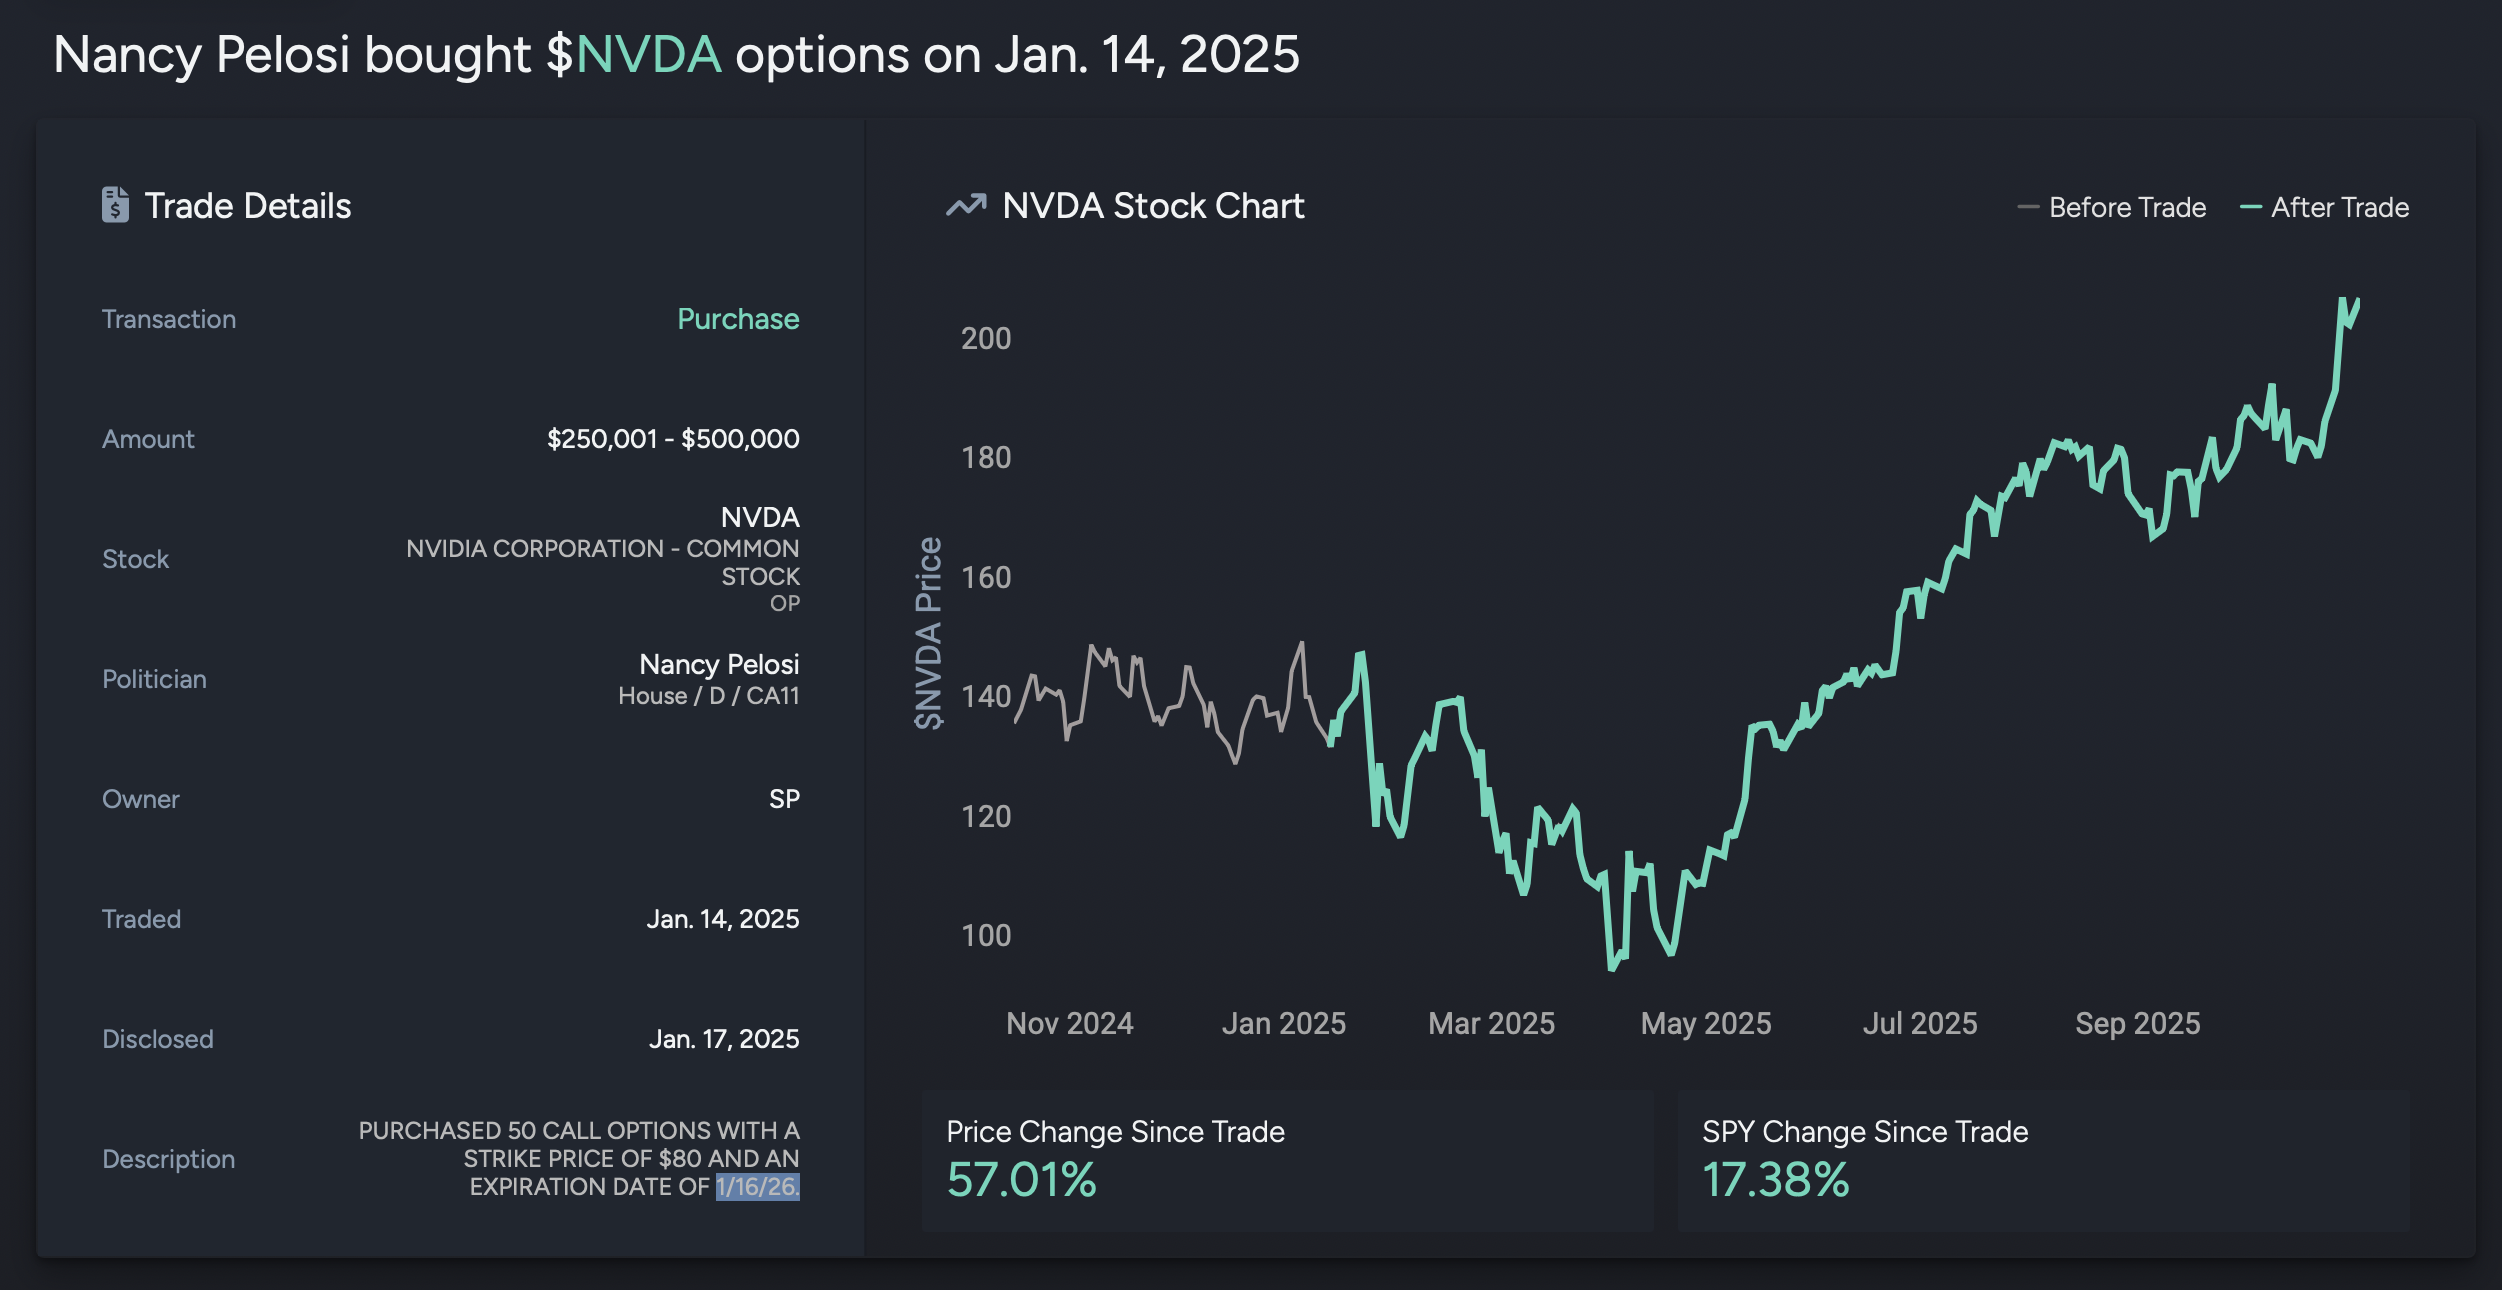The height and width of the screenshot is (1290, 2502).
Task: Click the NVDA stock symbol in Trade Details
Action: point(760,517)
